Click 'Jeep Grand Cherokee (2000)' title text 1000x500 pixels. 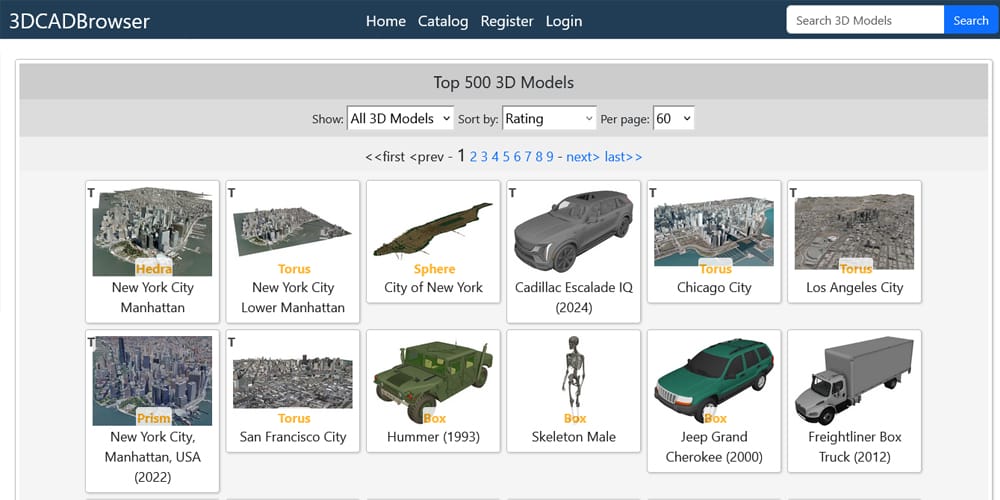714,447
